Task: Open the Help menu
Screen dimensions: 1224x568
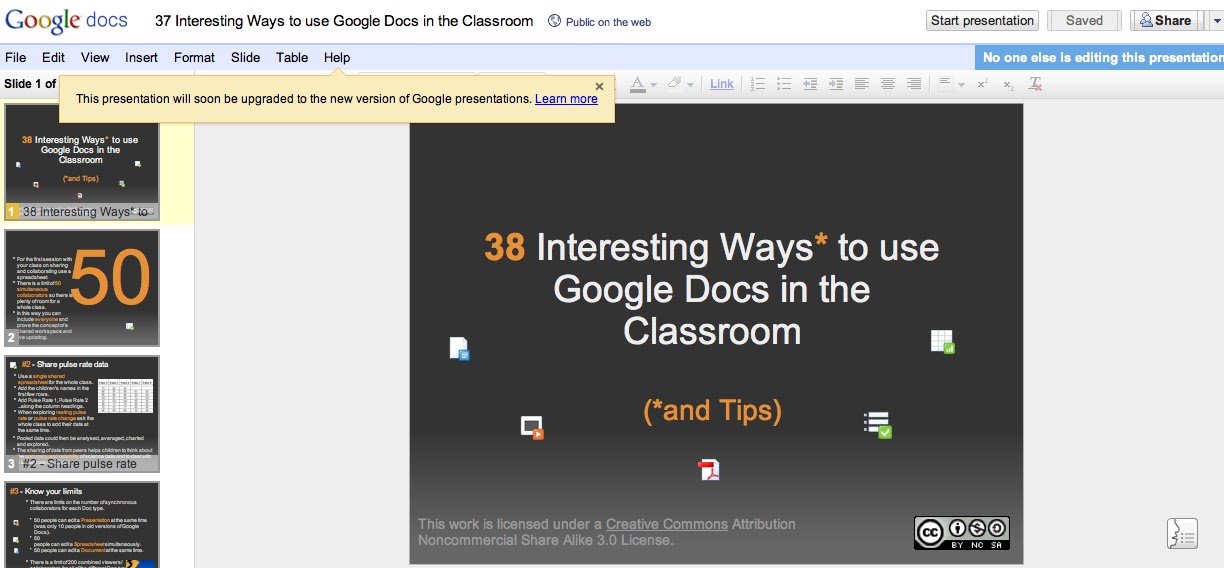Action: pyautogui.click(x=337, y=57)
